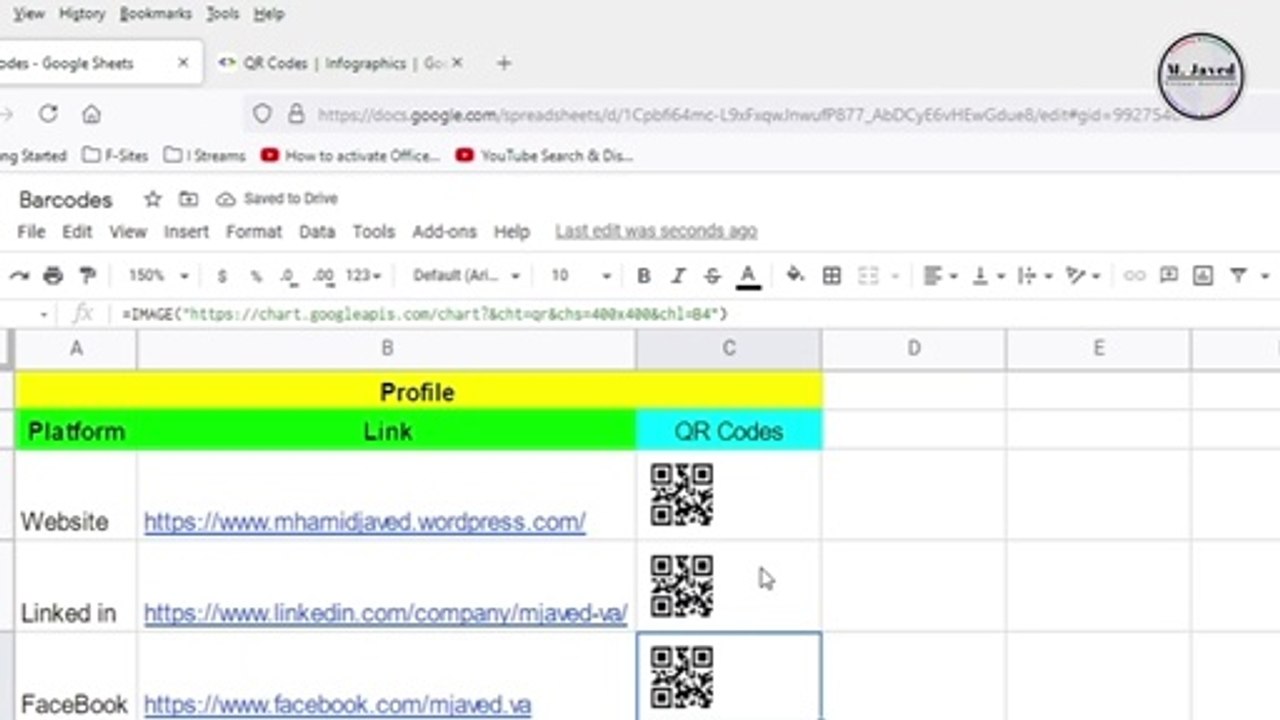Open the Data menu

point(317,231)
